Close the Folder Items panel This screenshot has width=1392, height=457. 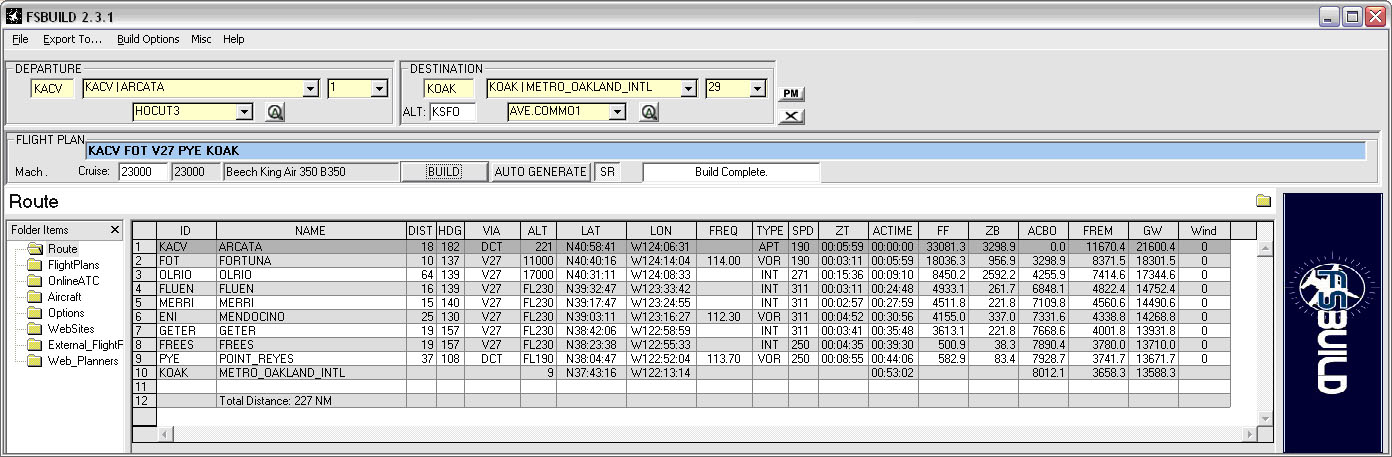(x=114, y=230)
